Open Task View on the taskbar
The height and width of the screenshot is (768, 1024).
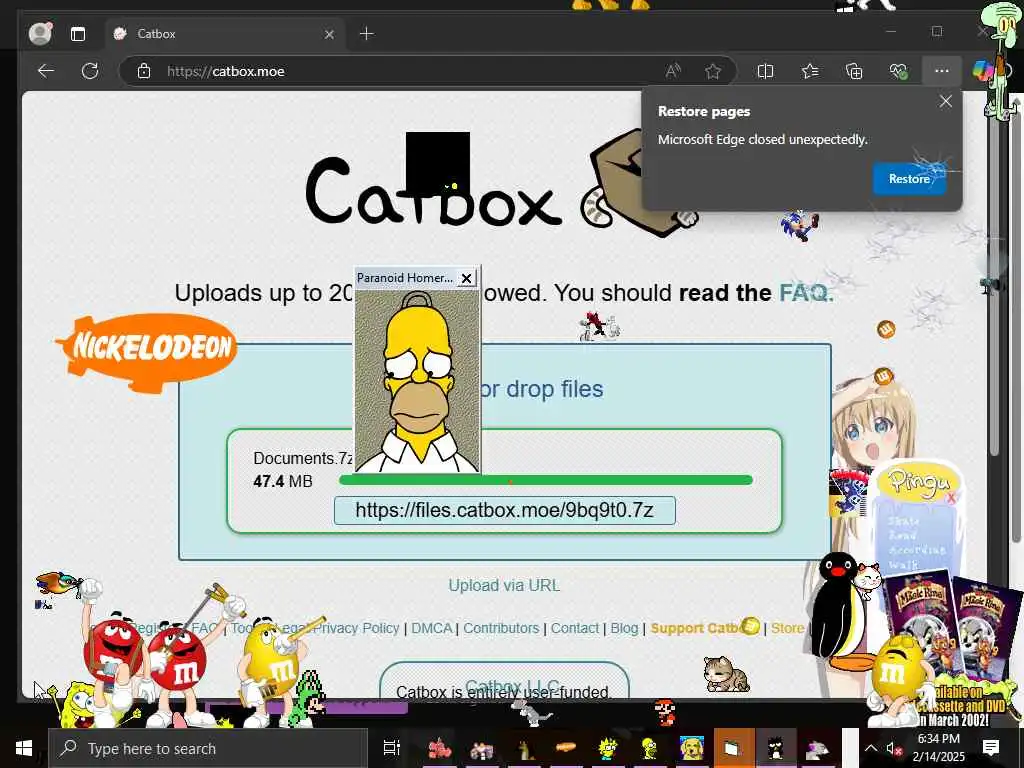pos(391,748)
